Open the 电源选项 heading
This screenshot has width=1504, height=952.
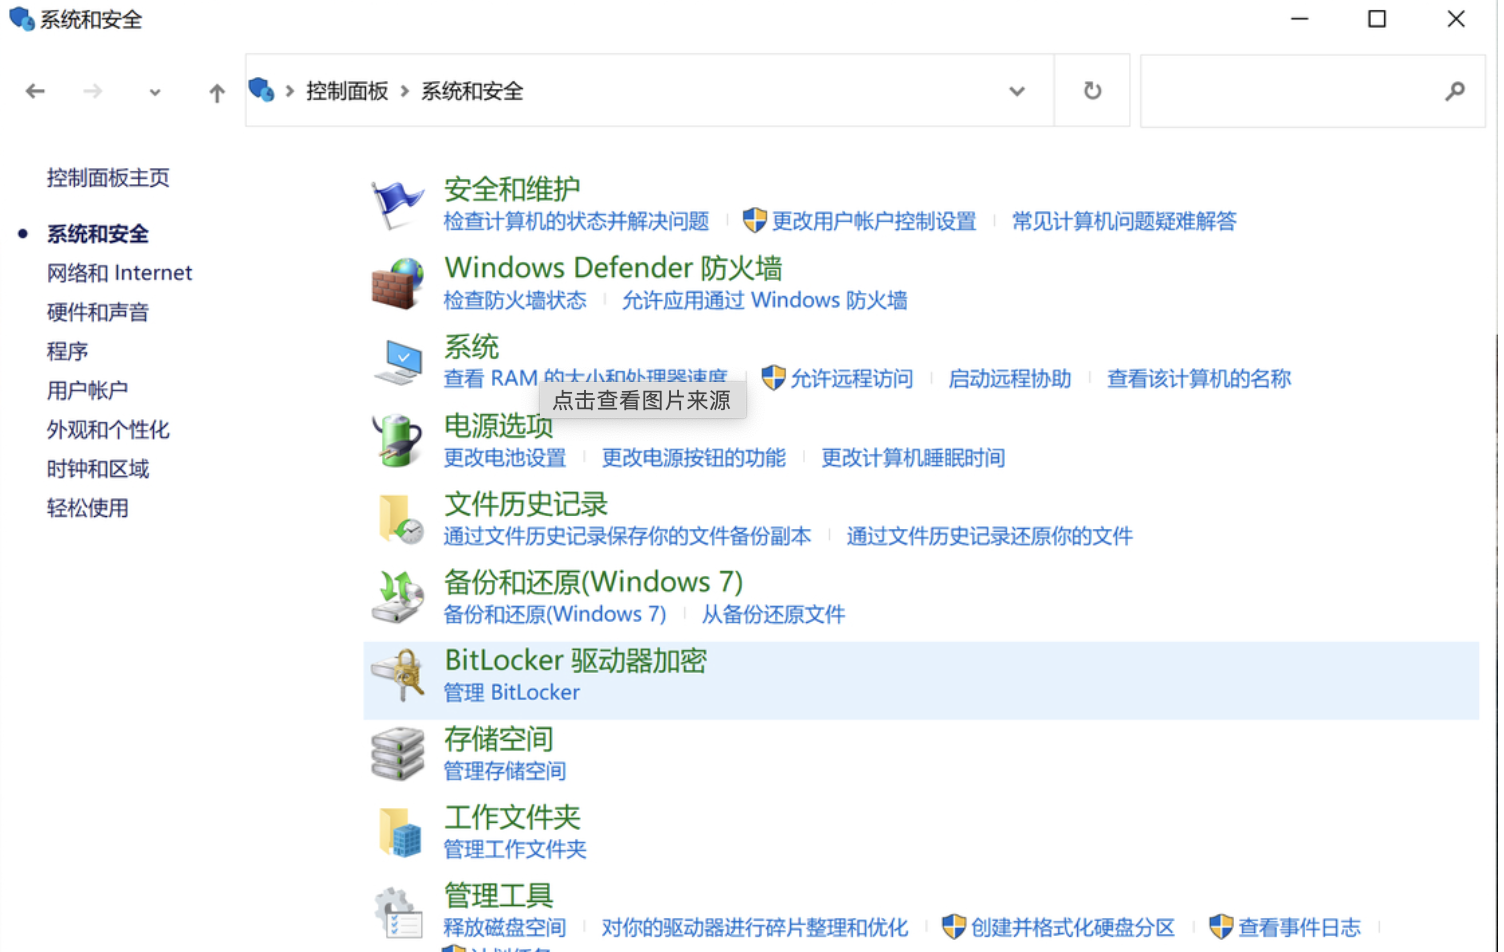click(x=498, y=426)
